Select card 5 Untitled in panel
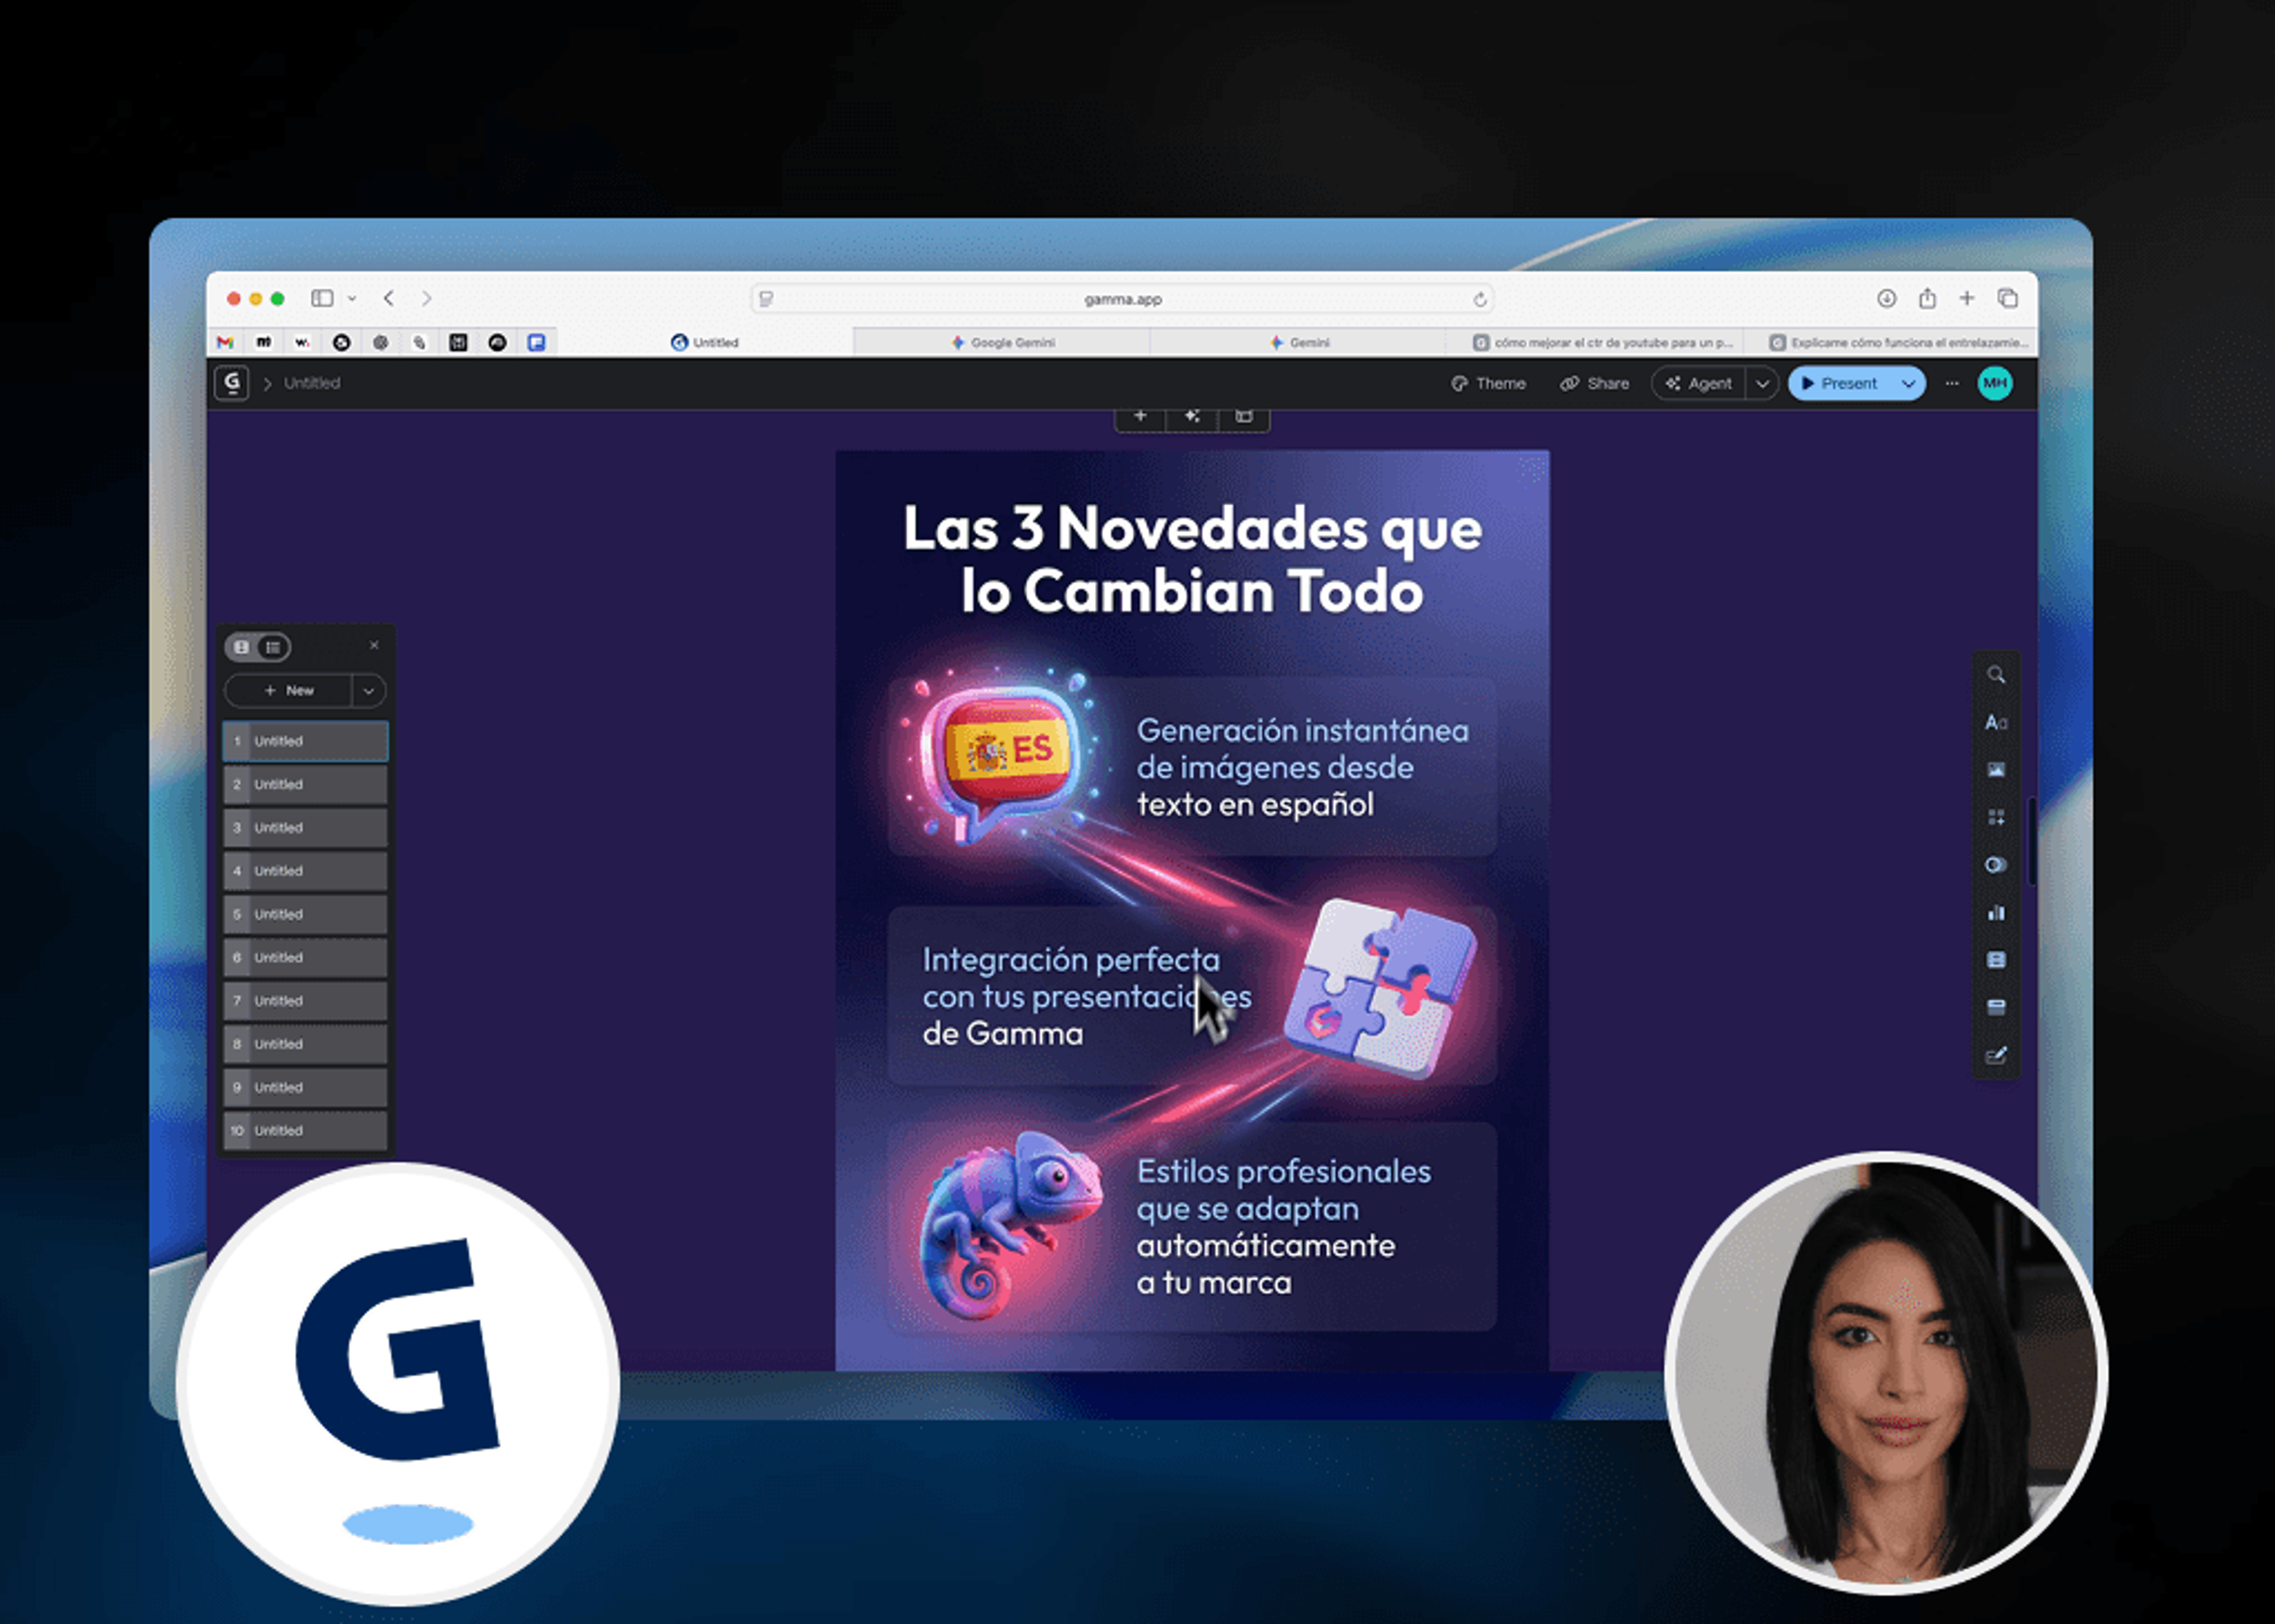 (305, 914)
